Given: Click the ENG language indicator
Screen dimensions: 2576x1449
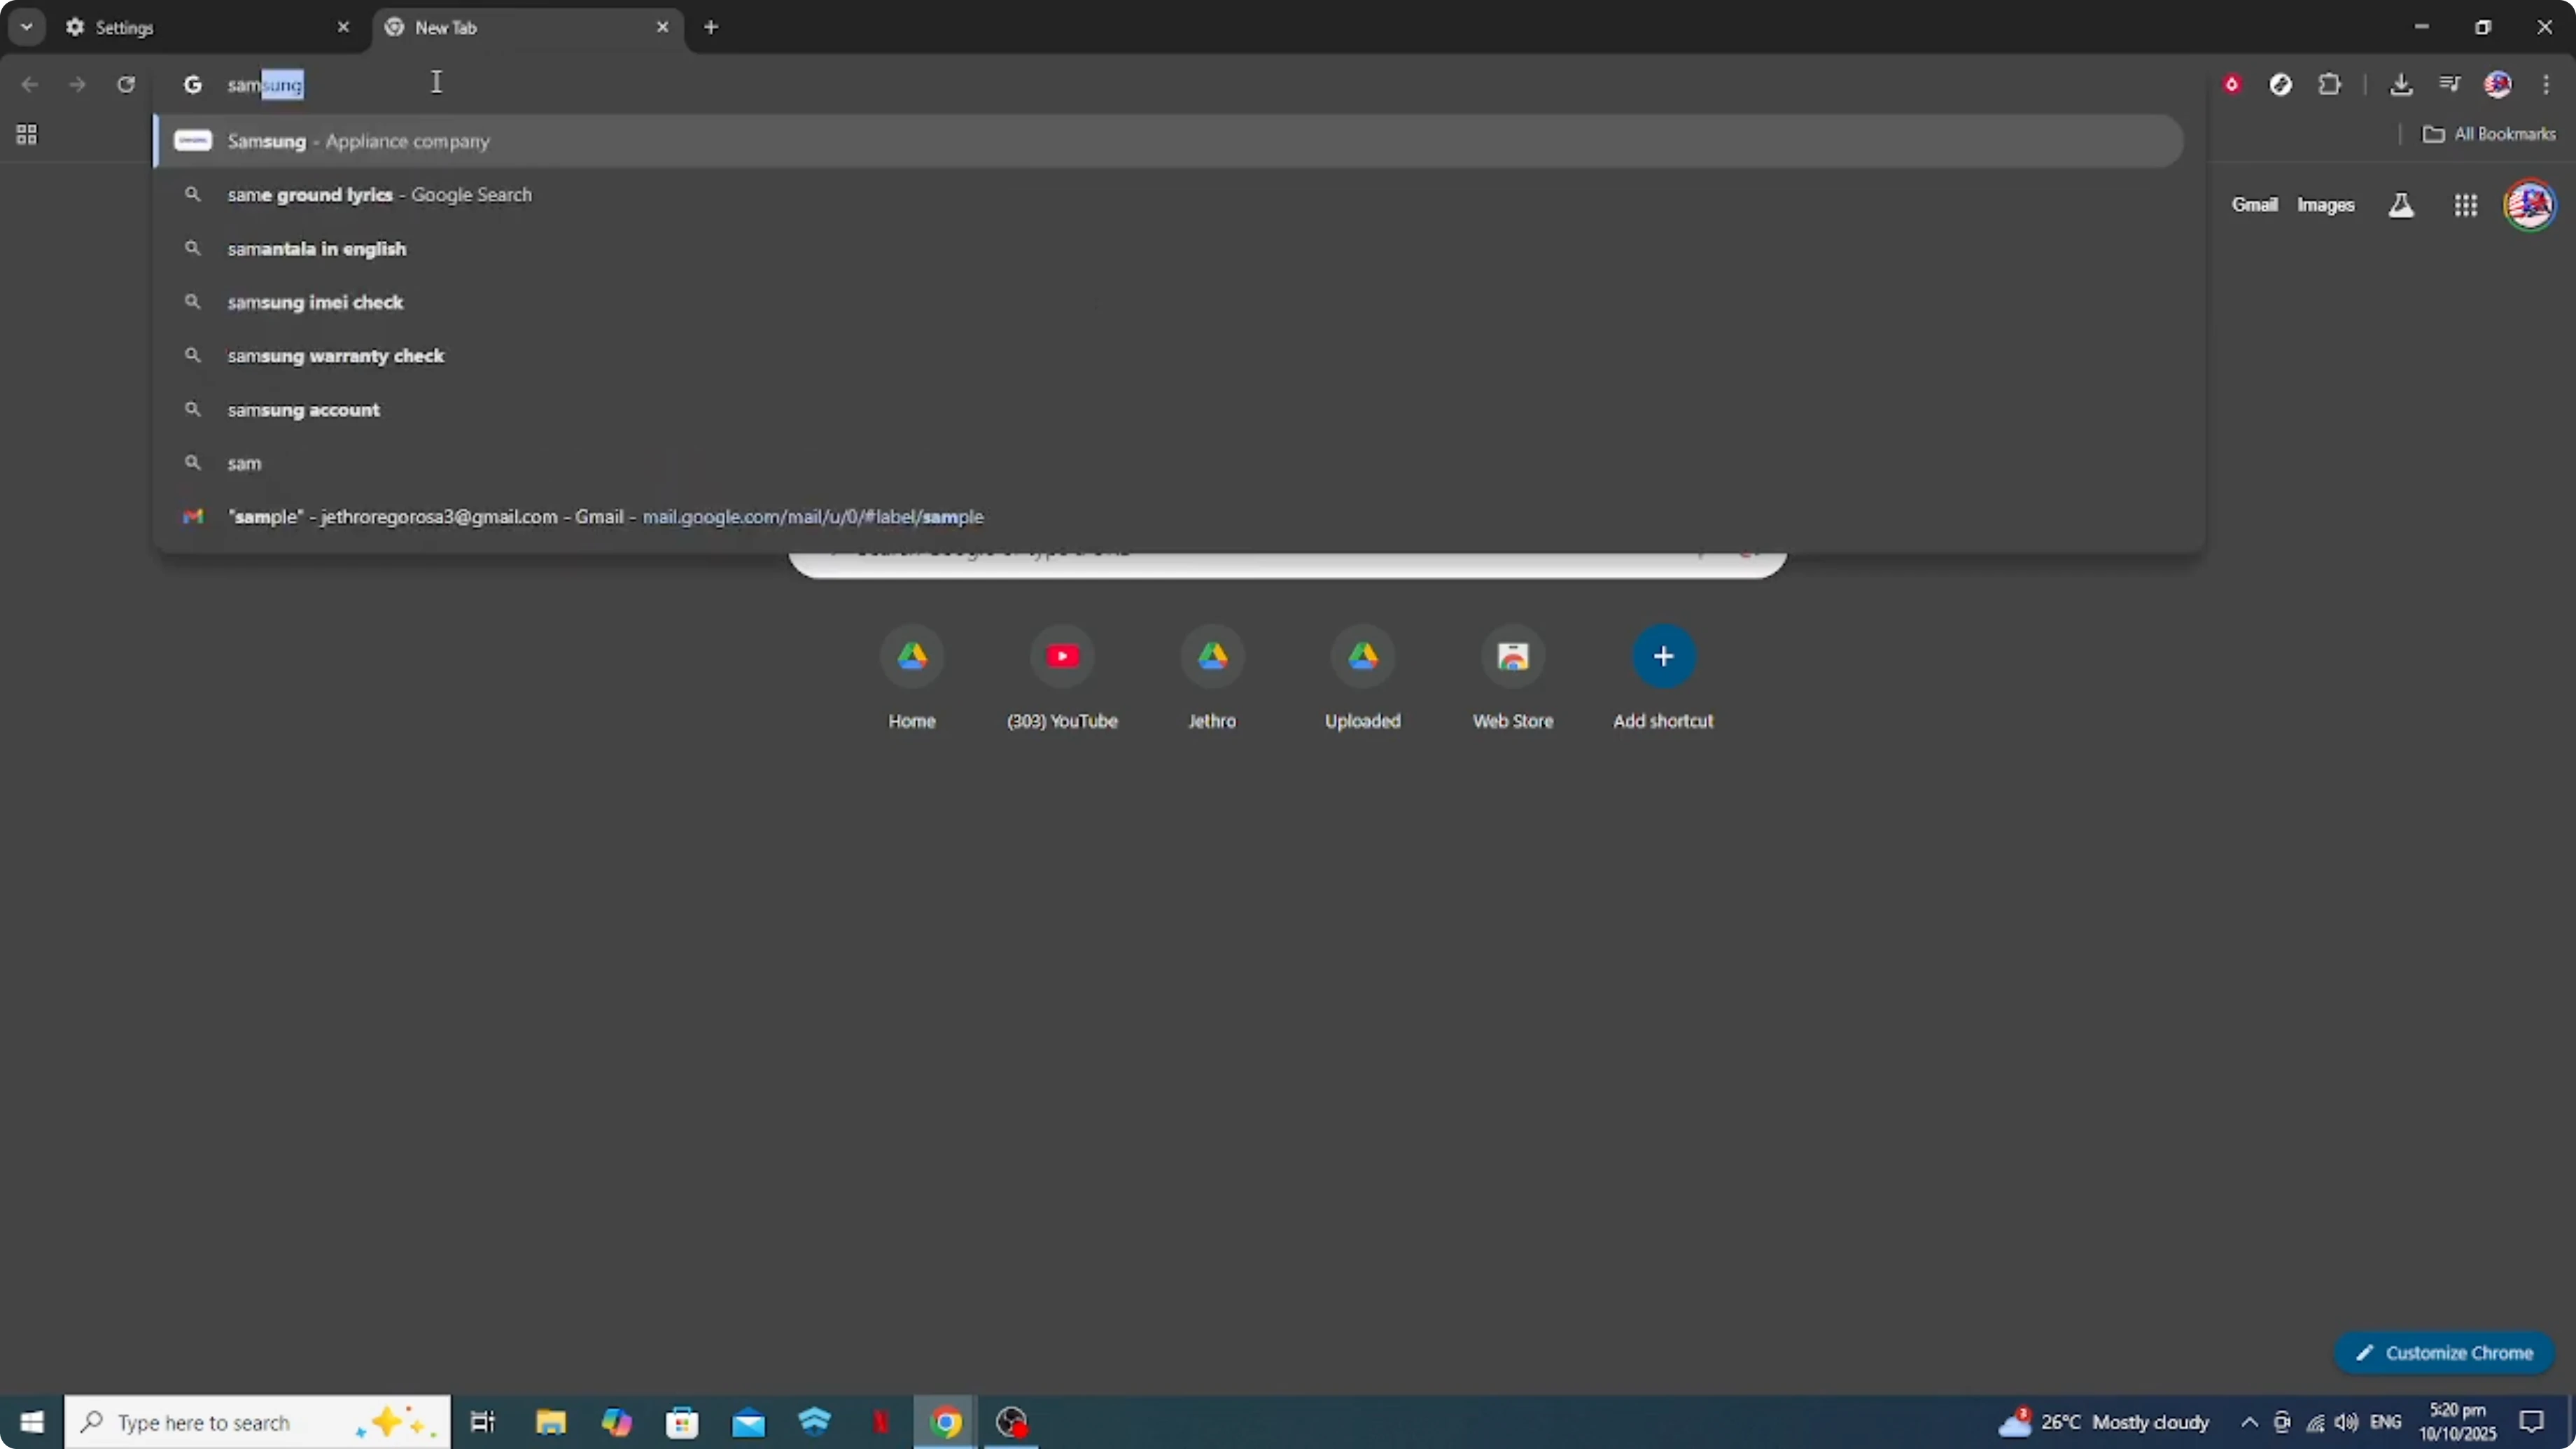Looking at the screenshot, I should (x=2386, y=1422).
